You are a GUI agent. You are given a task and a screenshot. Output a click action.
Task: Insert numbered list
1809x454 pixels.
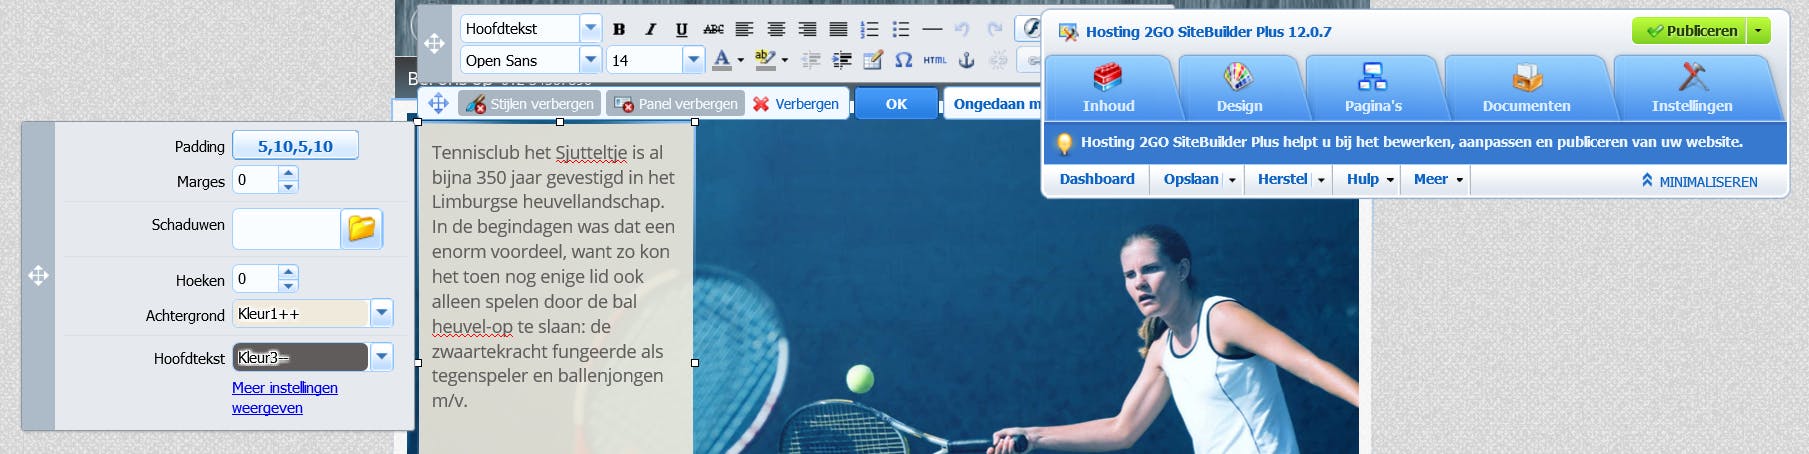click(x=870, y=29)
